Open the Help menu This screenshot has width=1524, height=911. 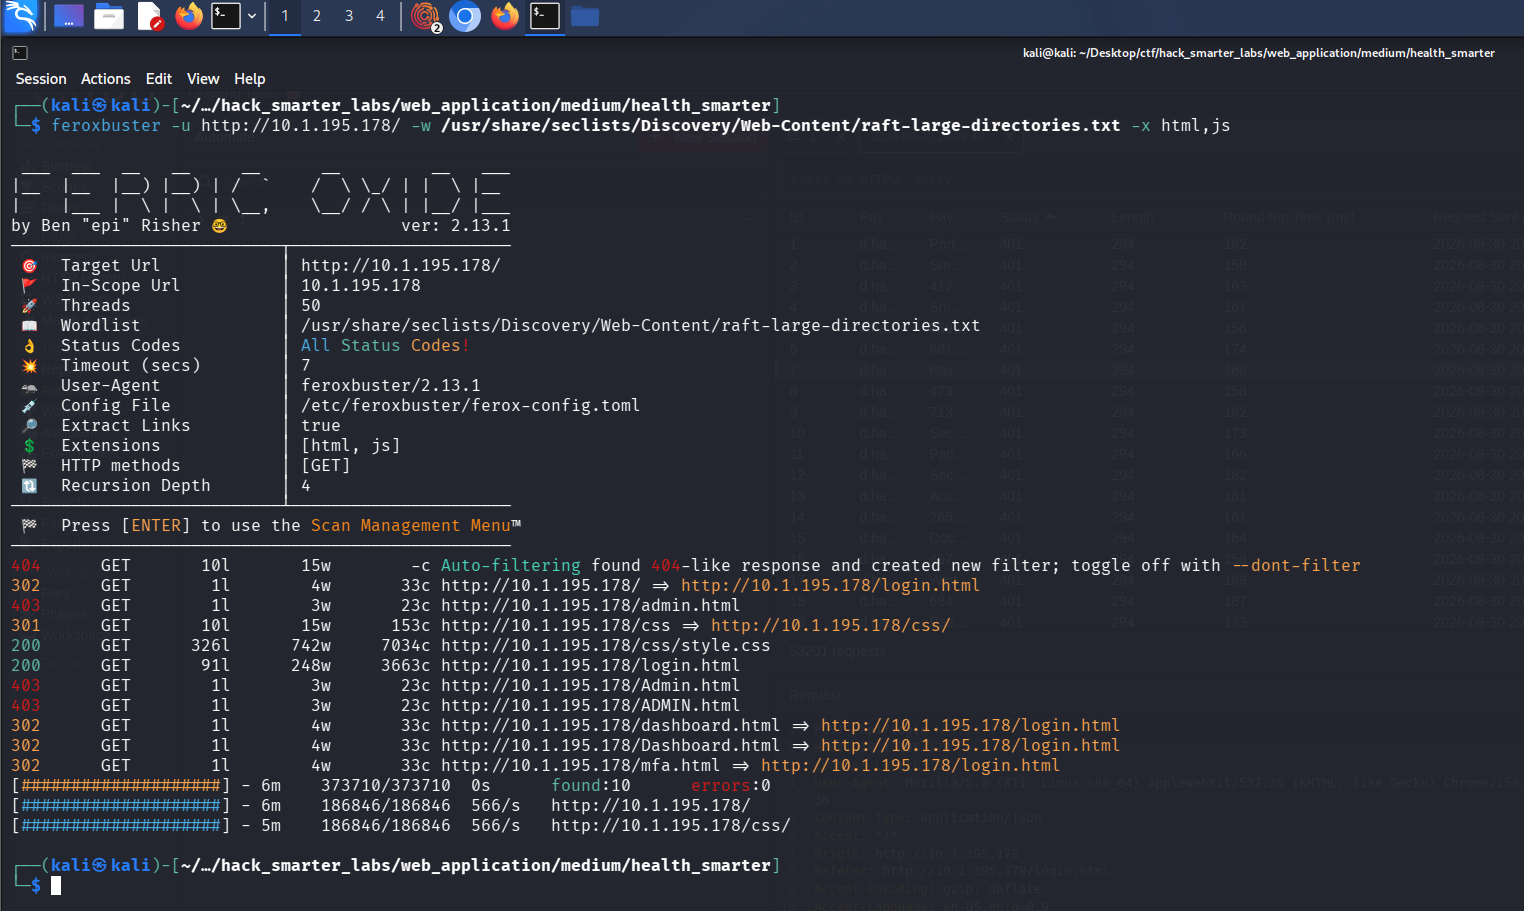coord(250,79)
